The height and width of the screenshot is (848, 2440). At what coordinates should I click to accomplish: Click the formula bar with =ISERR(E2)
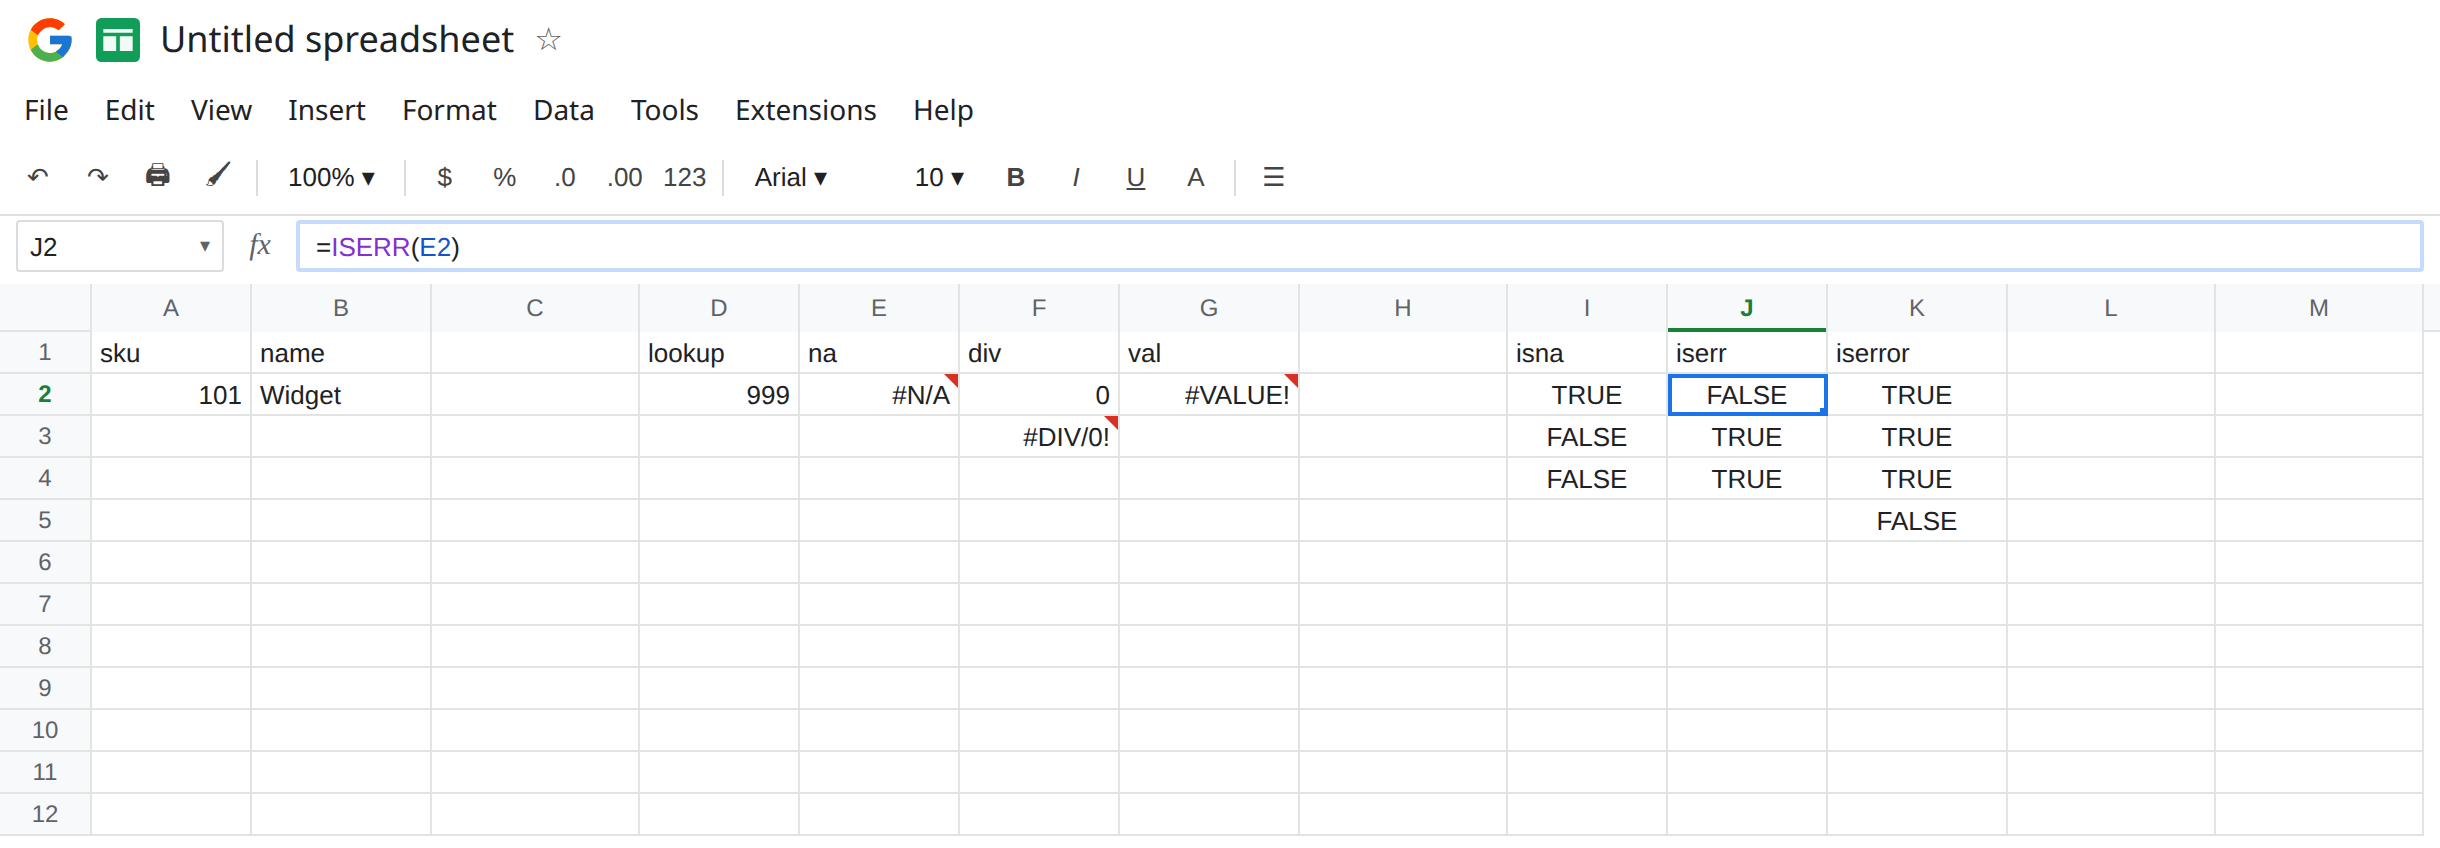pyautogui.click(x=1359, y=246)
